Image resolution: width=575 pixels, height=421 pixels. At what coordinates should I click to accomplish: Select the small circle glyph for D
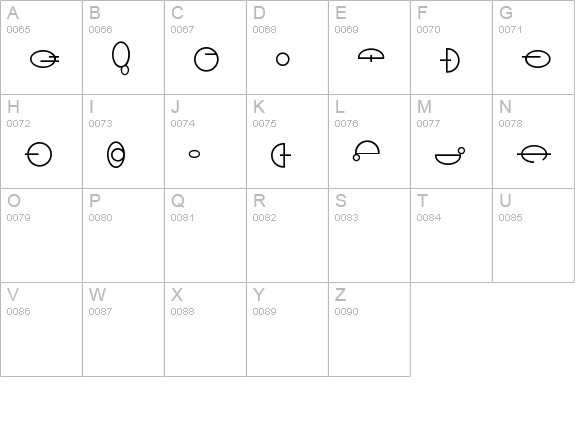pos(283,59)
